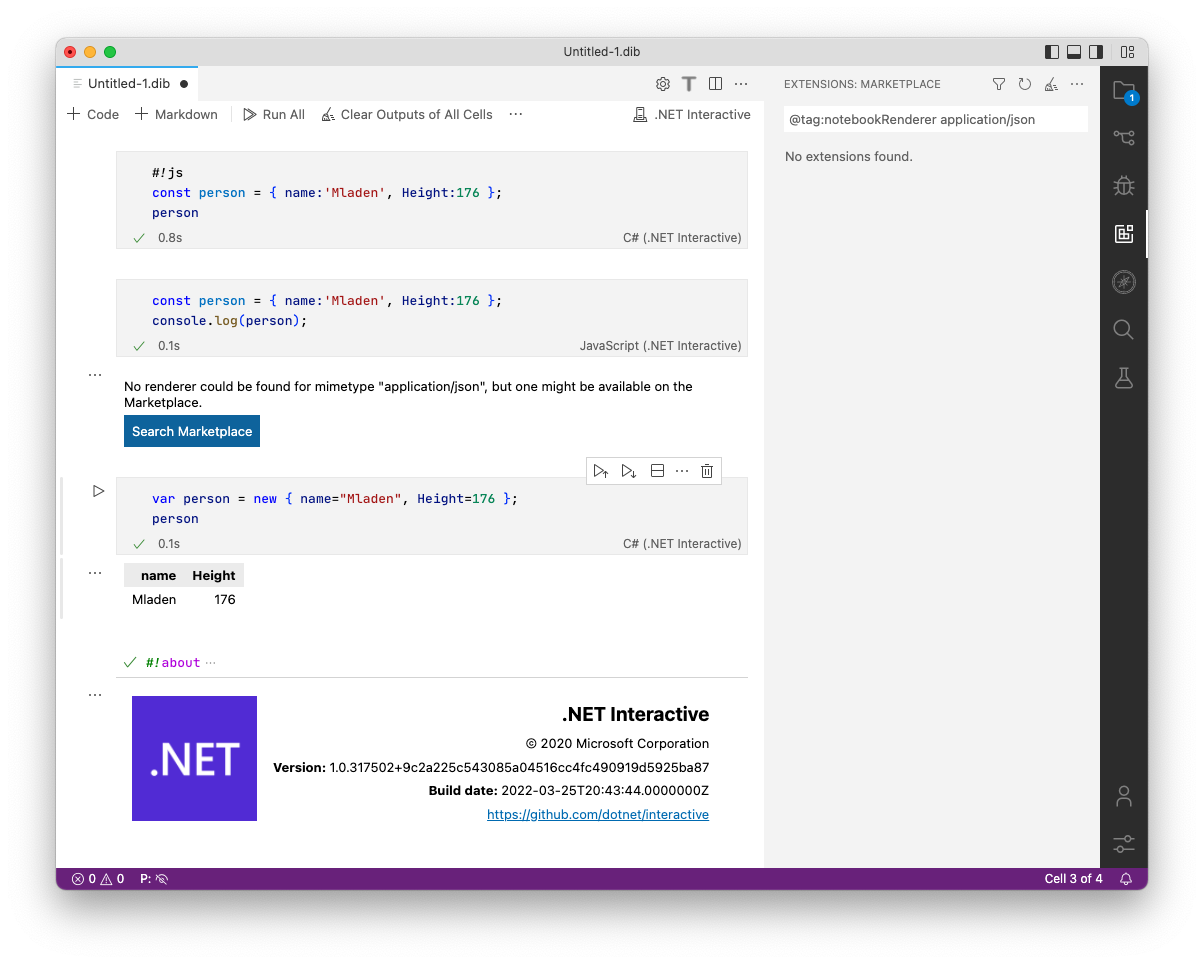Open the Source Control panel
The height and width of the screenshot is (964, 1204).
(1124, 138)
